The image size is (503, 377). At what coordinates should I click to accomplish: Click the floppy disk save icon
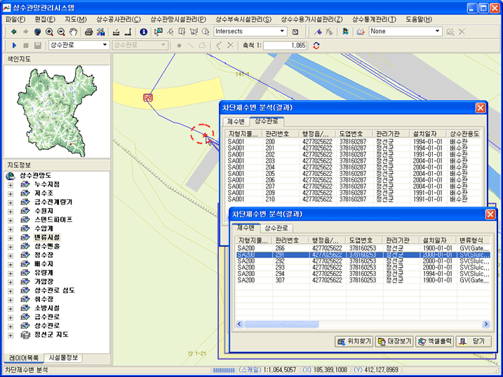point(37,45)
